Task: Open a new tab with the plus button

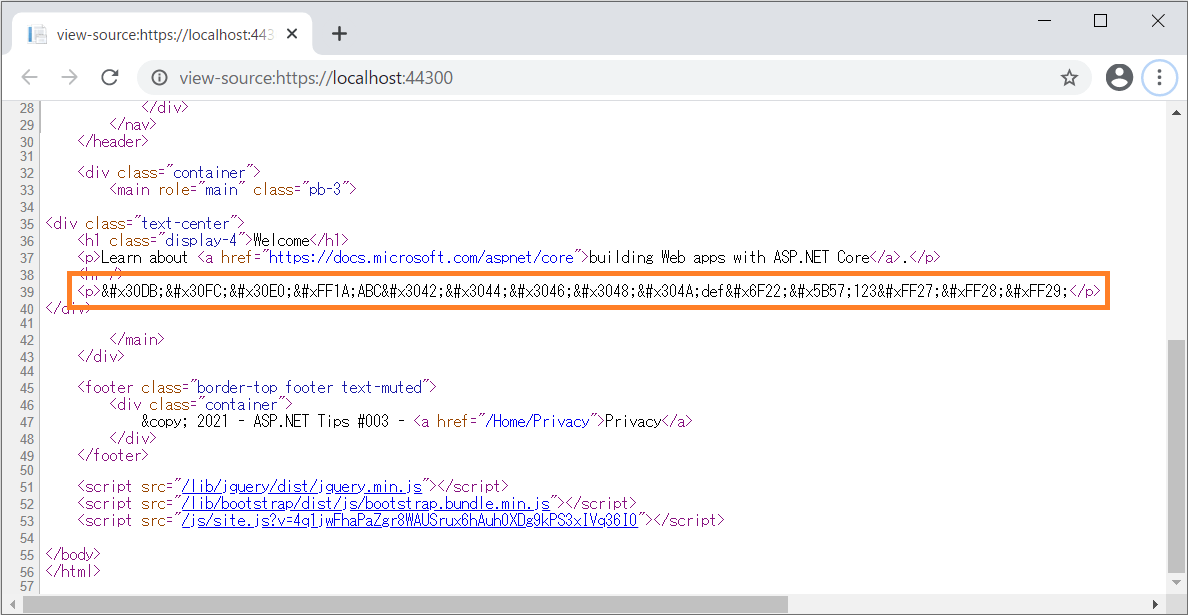Action: pos(339,34)
